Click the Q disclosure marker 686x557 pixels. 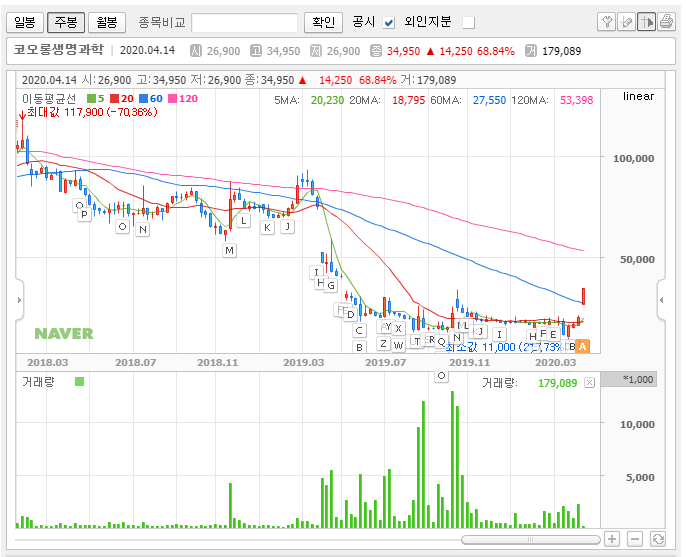[x=441, y=341]
